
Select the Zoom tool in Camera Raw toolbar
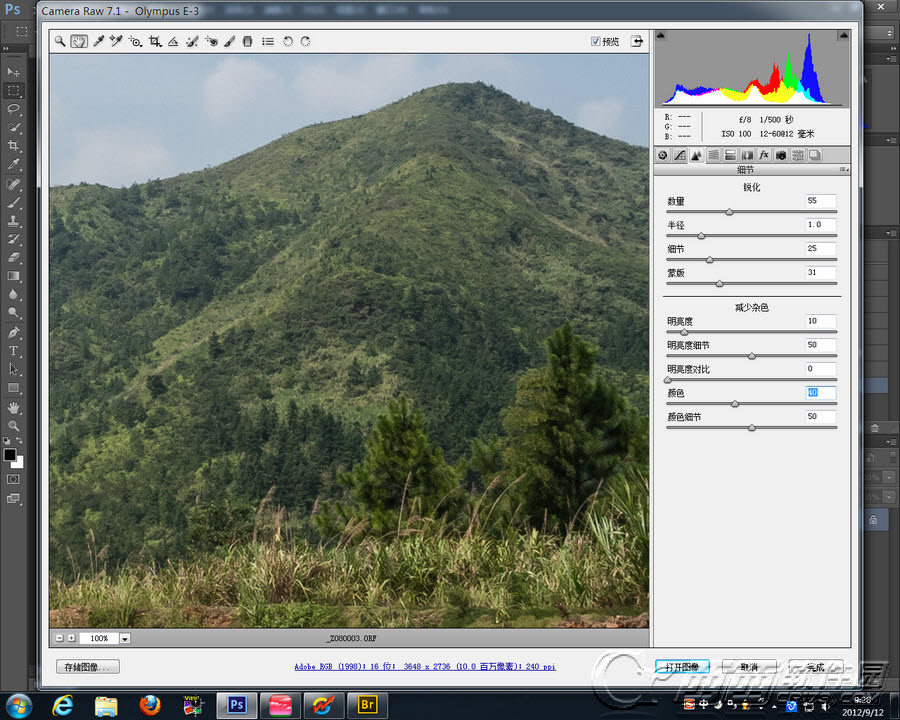pos(60,42)
